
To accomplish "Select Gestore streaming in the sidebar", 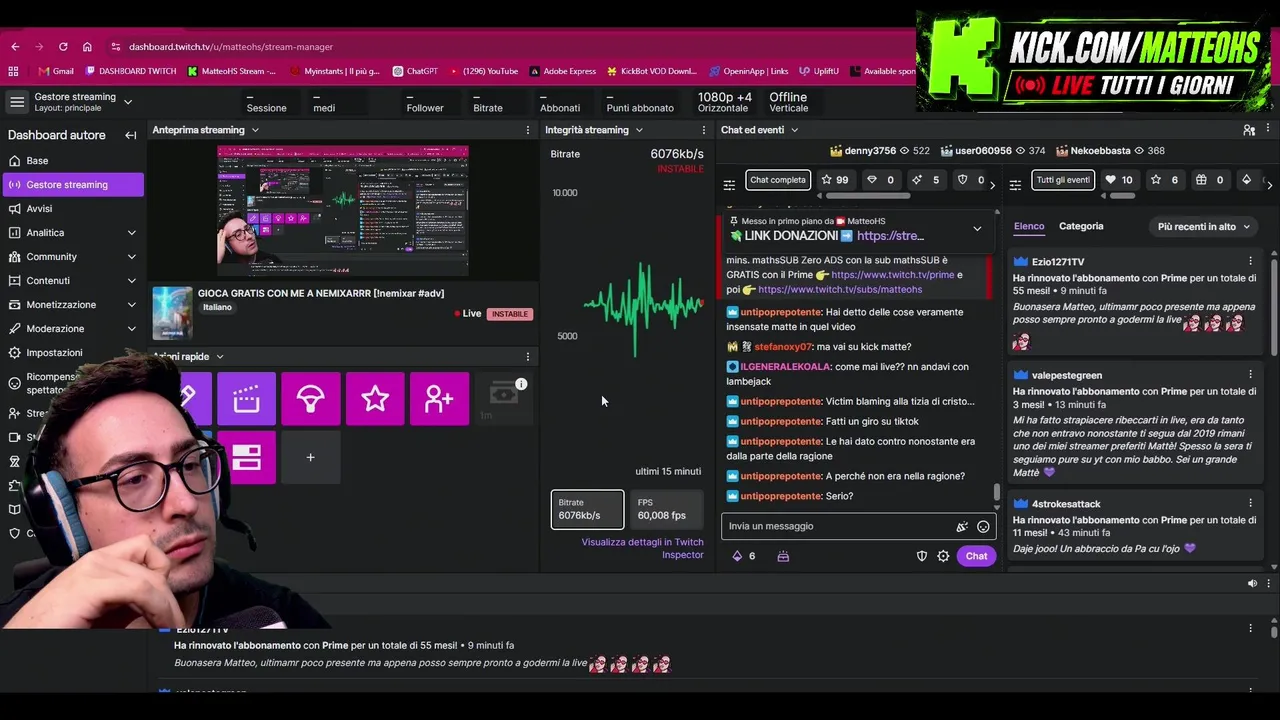I will tap(73, 185).
